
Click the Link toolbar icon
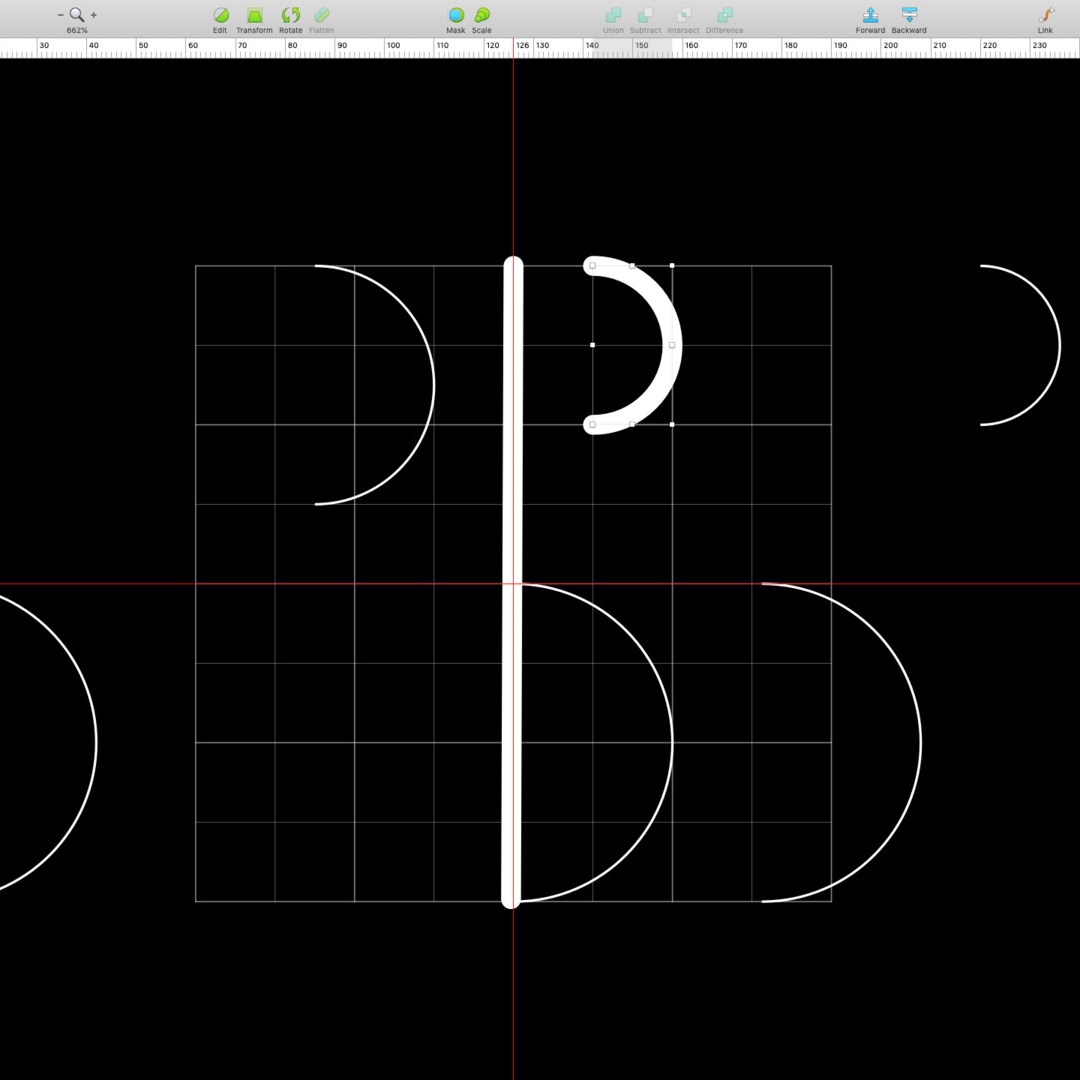click(1045, 15)
